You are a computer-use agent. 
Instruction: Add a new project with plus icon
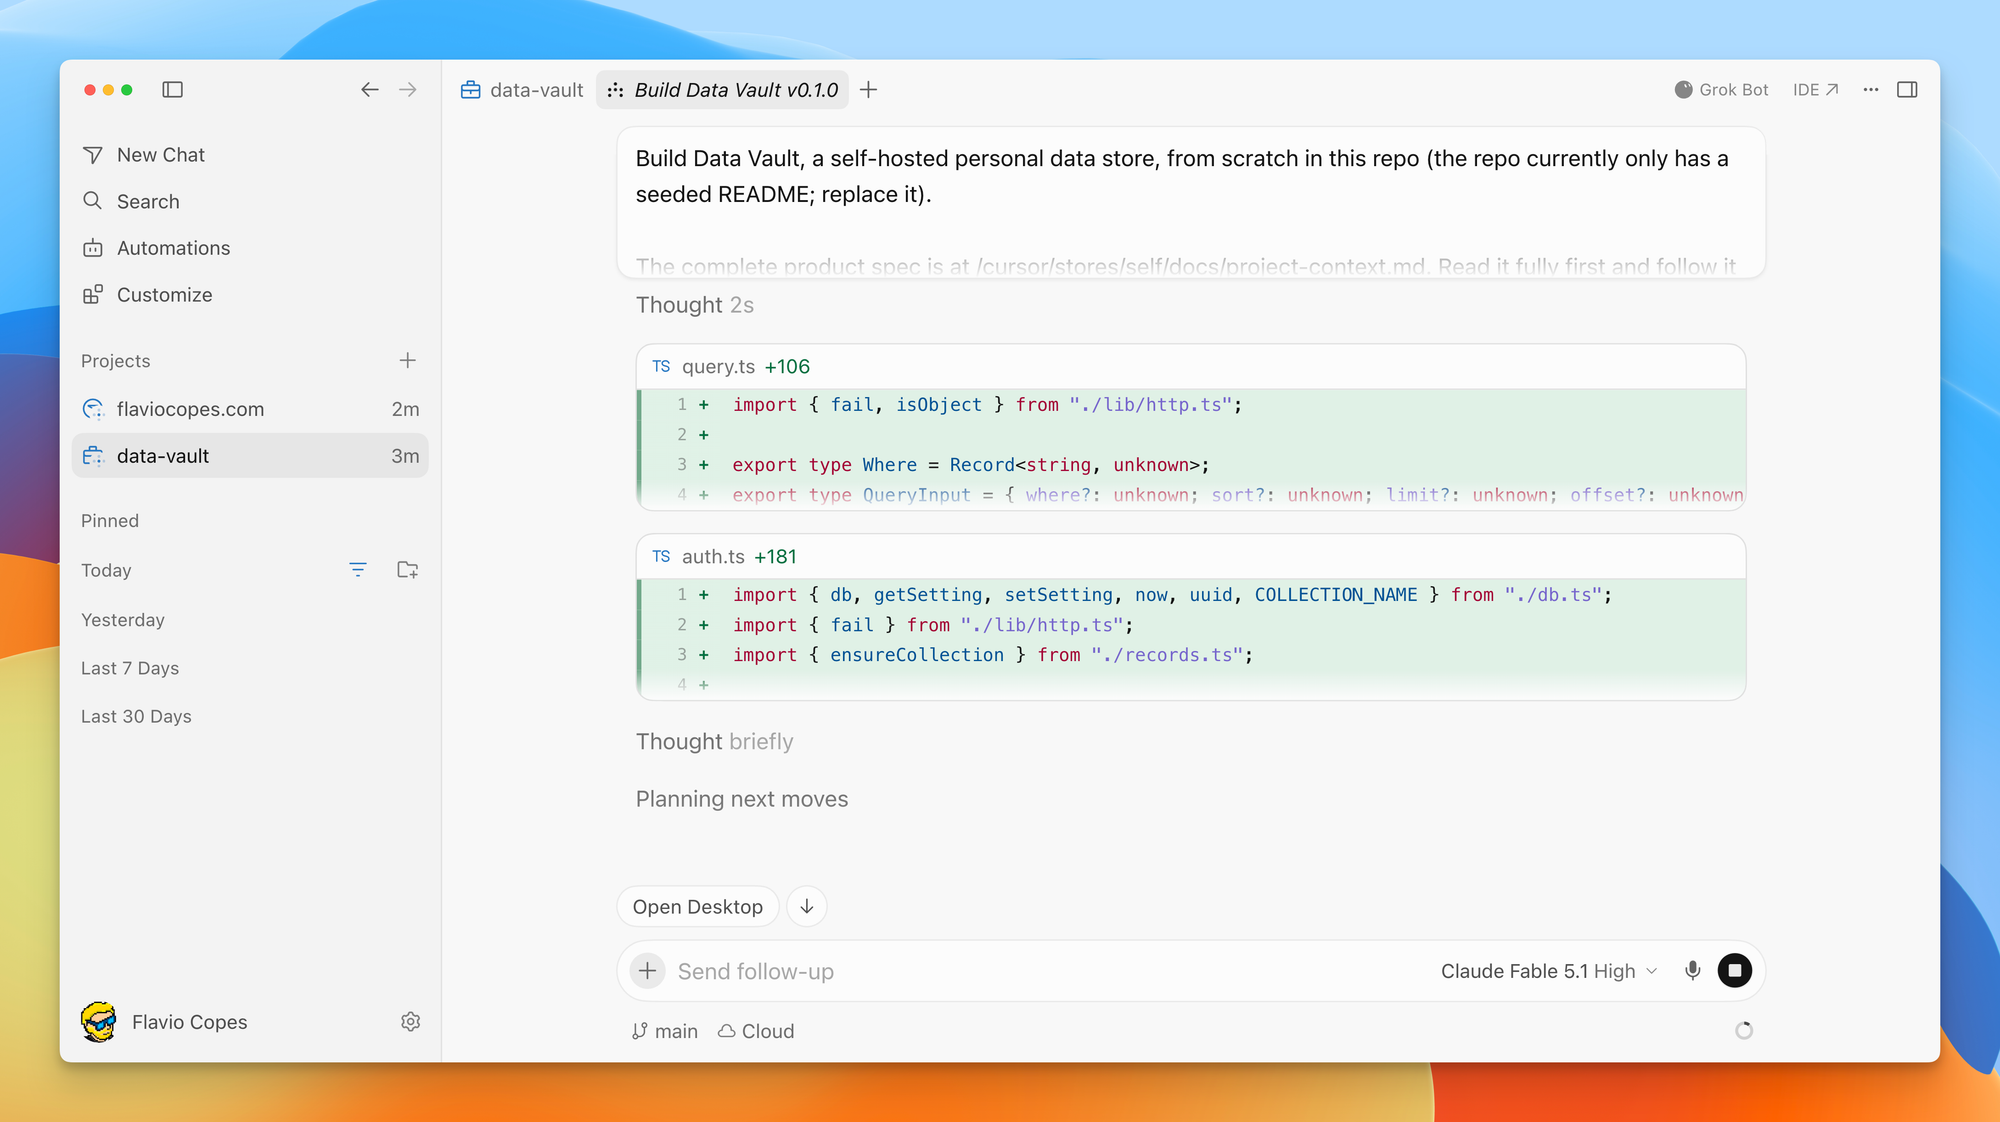(408, 360)
